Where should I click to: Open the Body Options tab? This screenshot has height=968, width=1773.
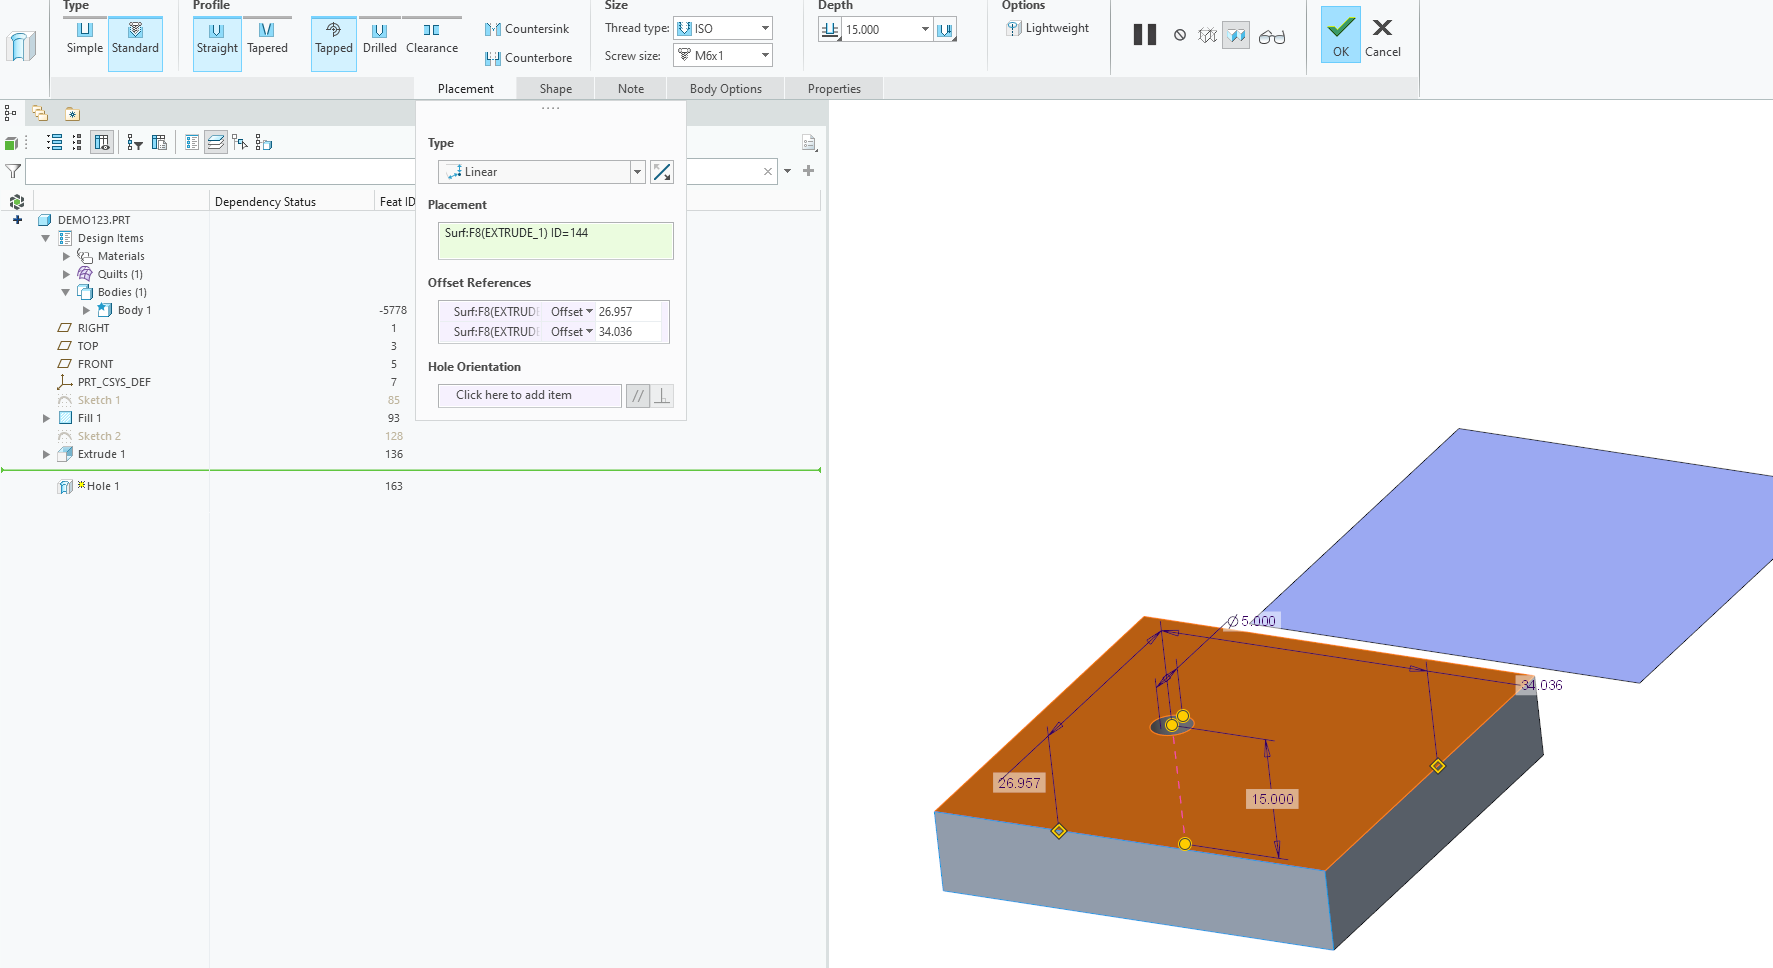click(x=725, y=89)
